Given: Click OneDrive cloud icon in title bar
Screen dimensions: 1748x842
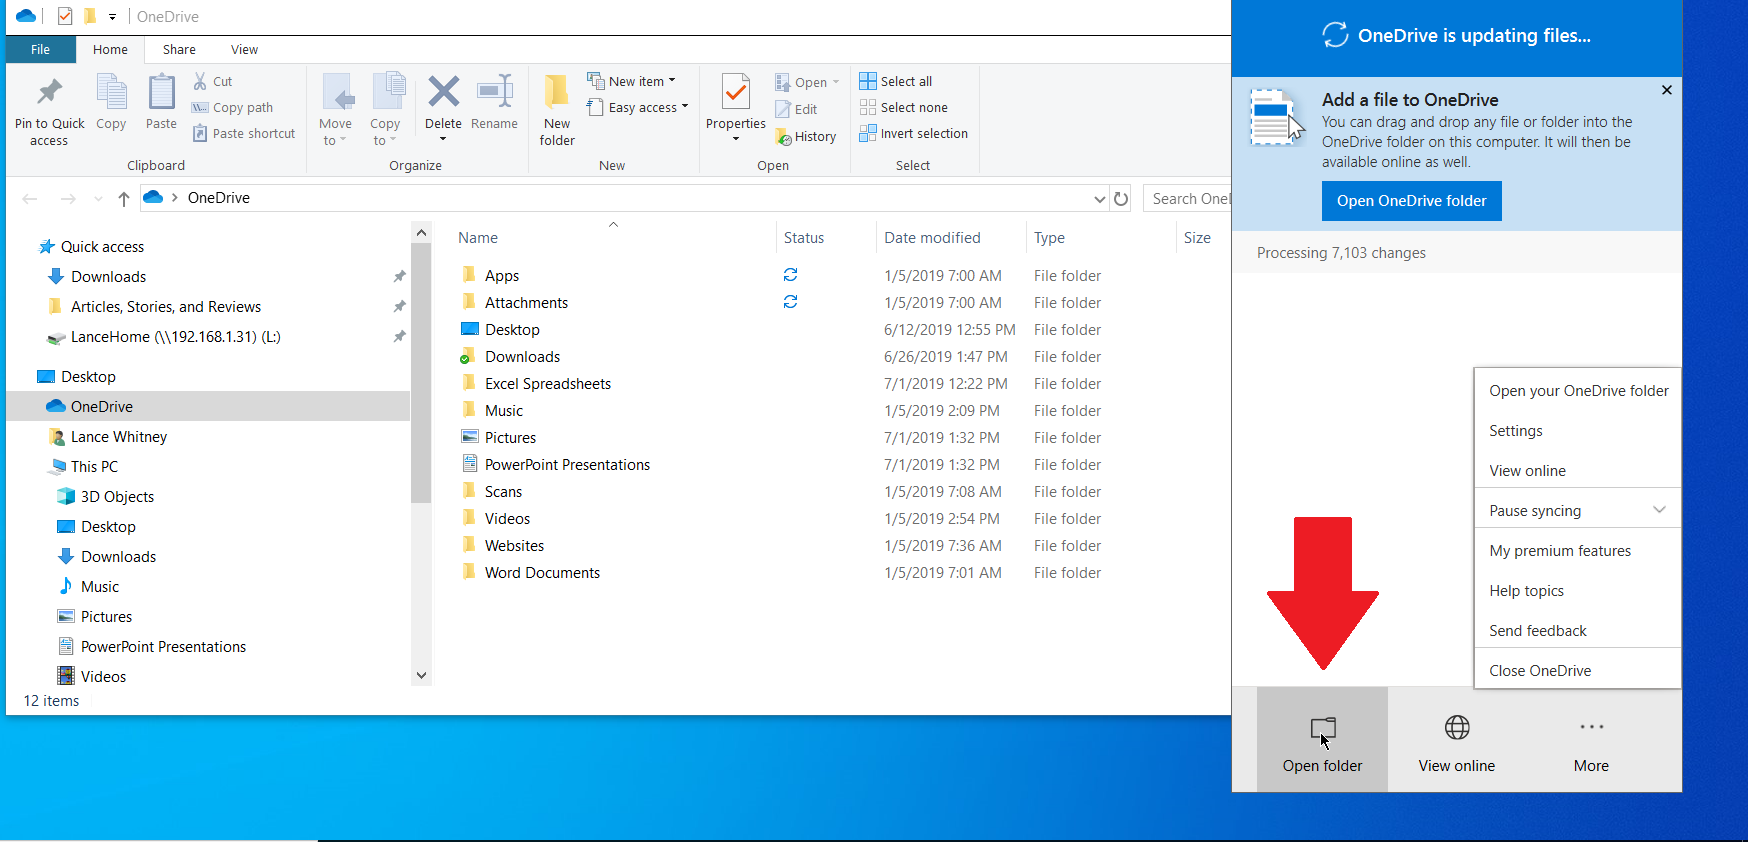Looking at the screenshot, I should (x=26, y=16).
